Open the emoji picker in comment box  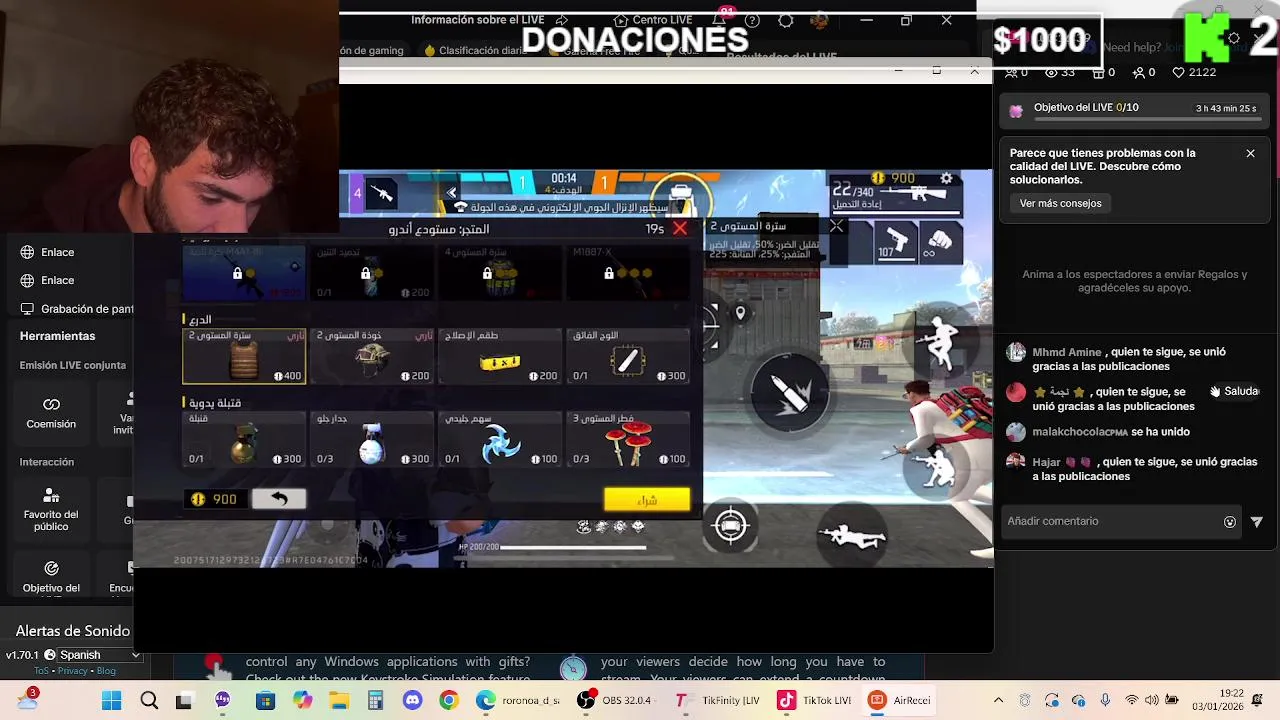[1230, 521]
